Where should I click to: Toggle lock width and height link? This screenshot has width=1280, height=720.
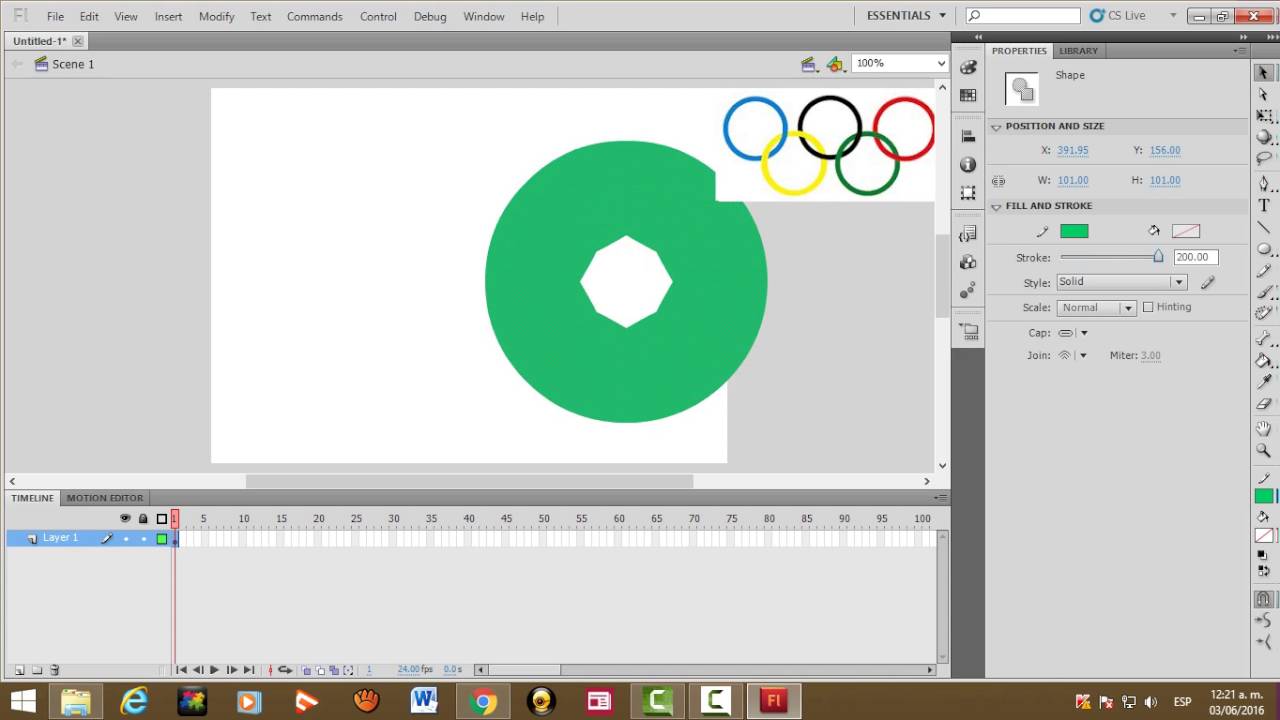pos(998,181)
